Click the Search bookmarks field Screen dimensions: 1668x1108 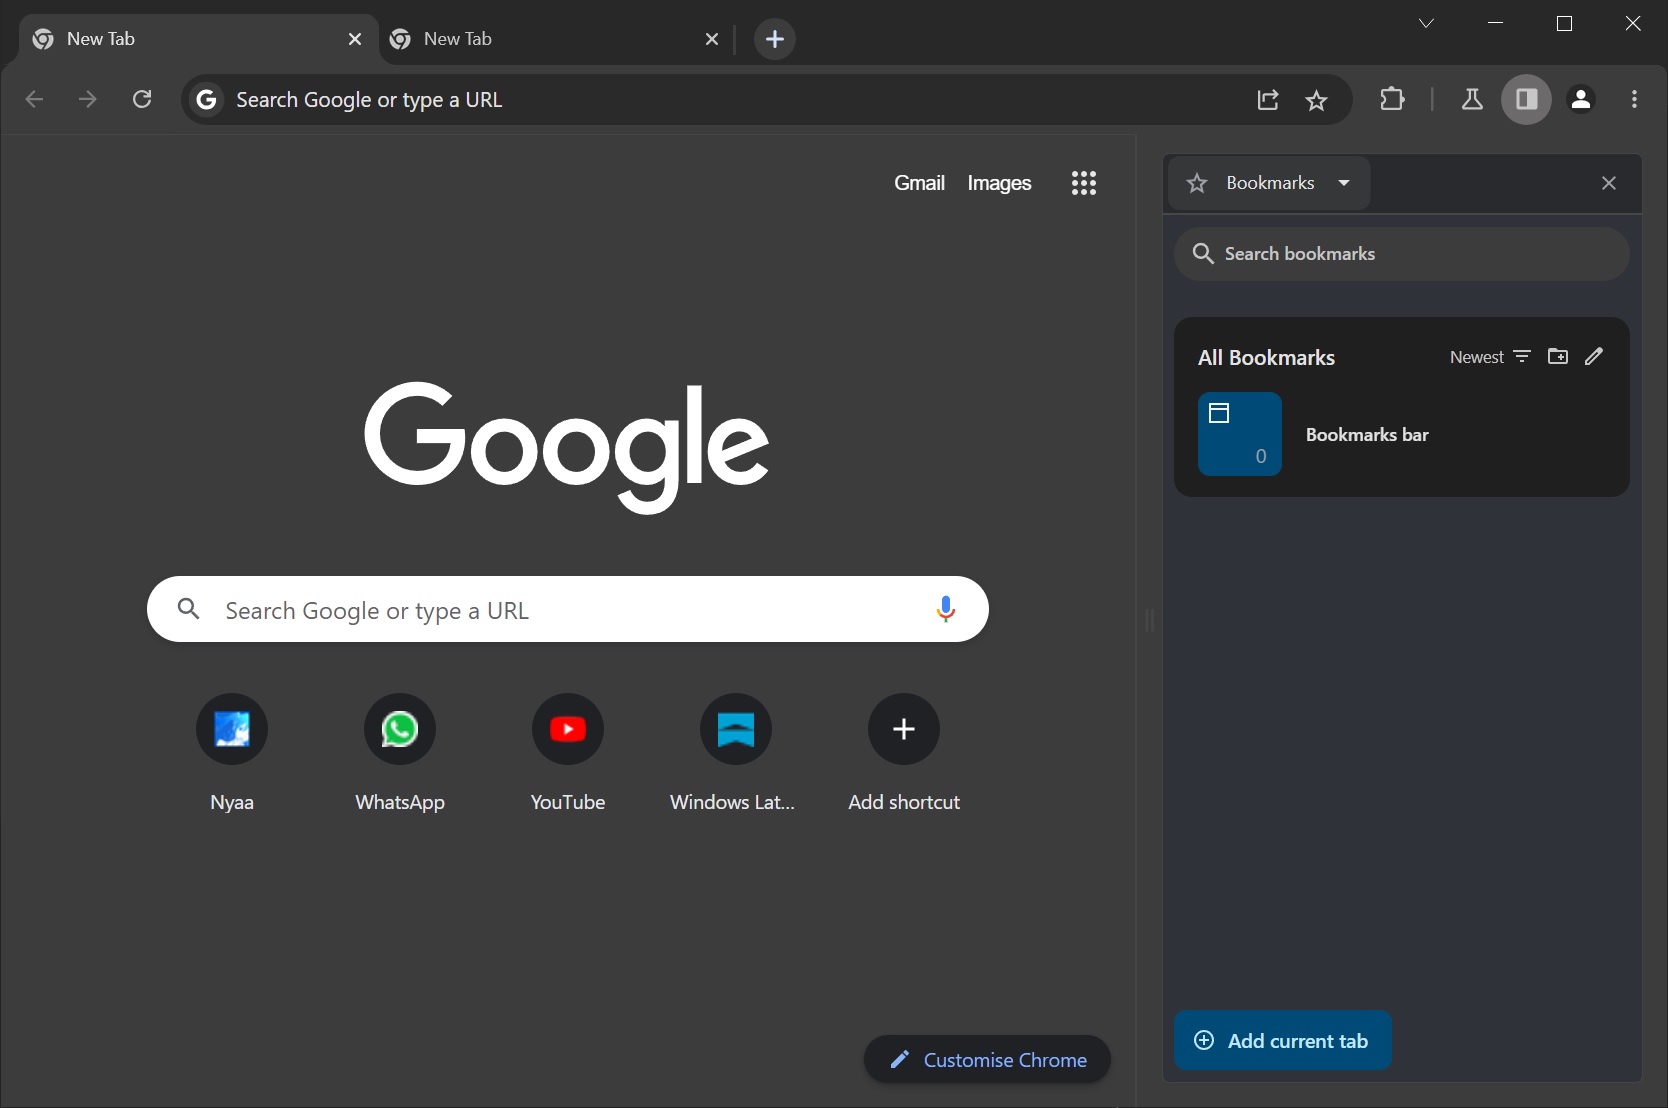[1402, 254]
